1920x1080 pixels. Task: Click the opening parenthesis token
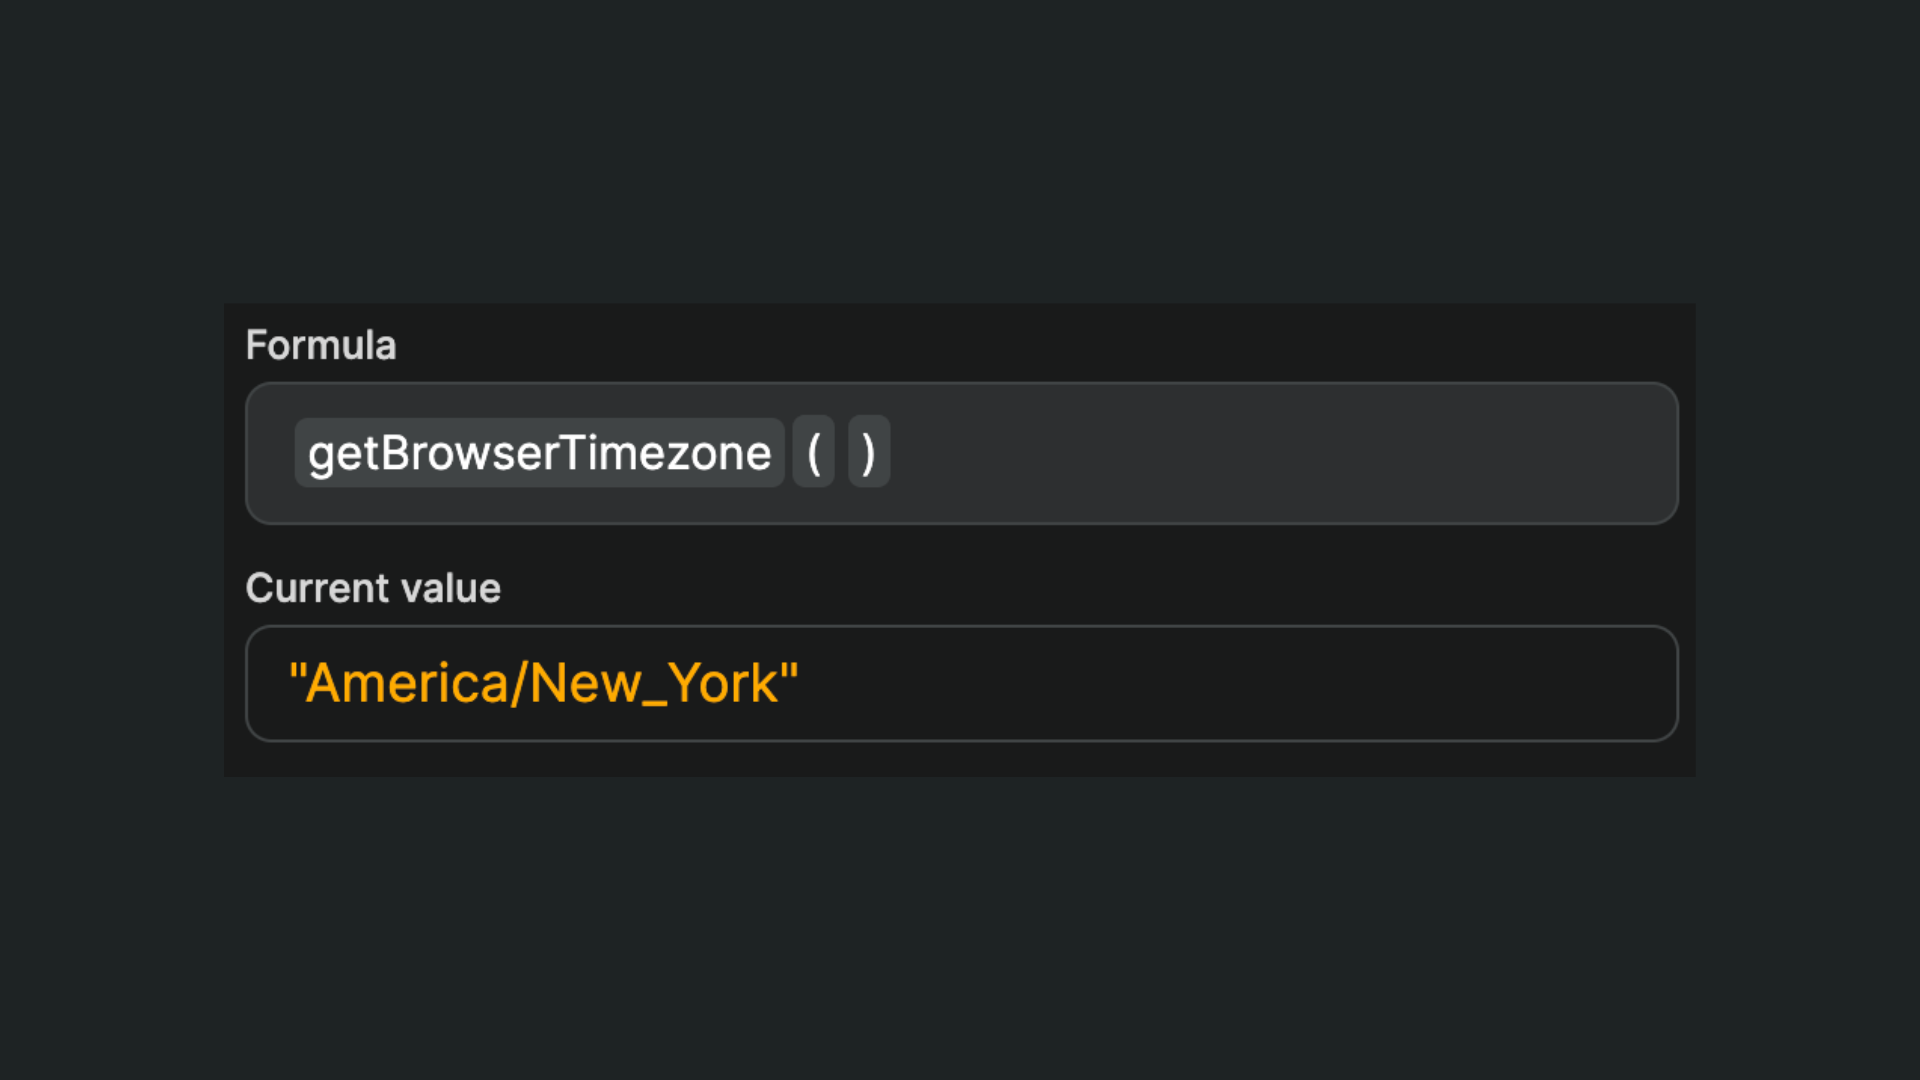pos(813,452)
